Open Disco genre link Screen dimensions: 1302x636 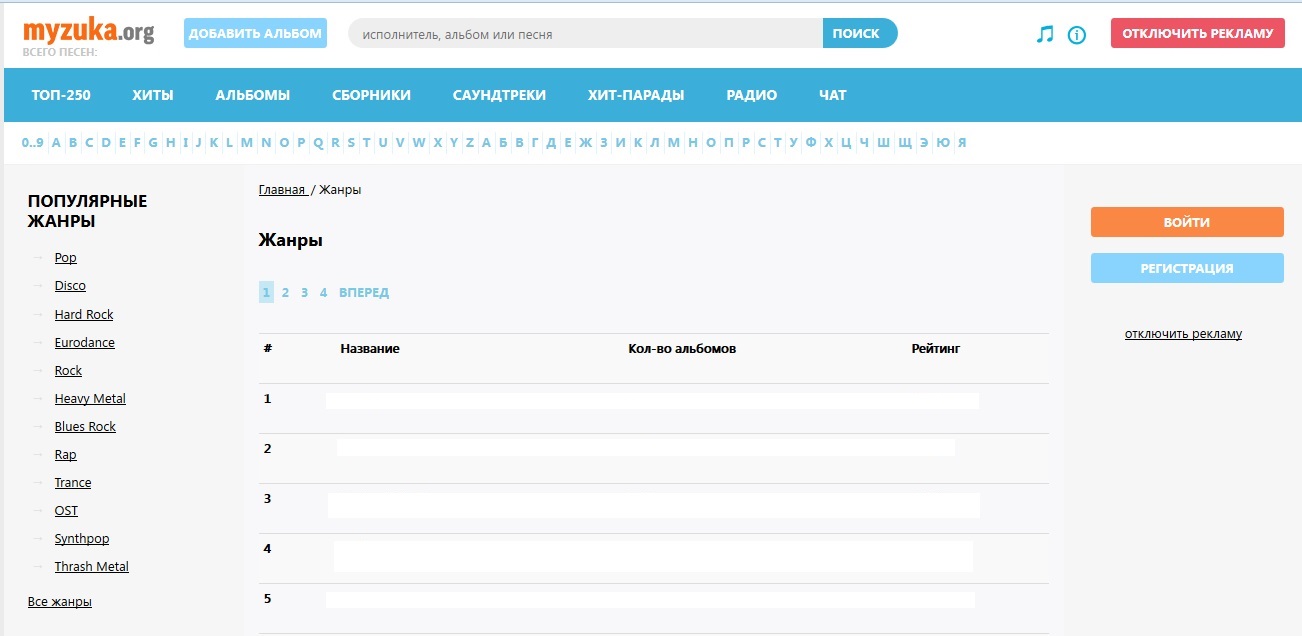coord(70,286)
